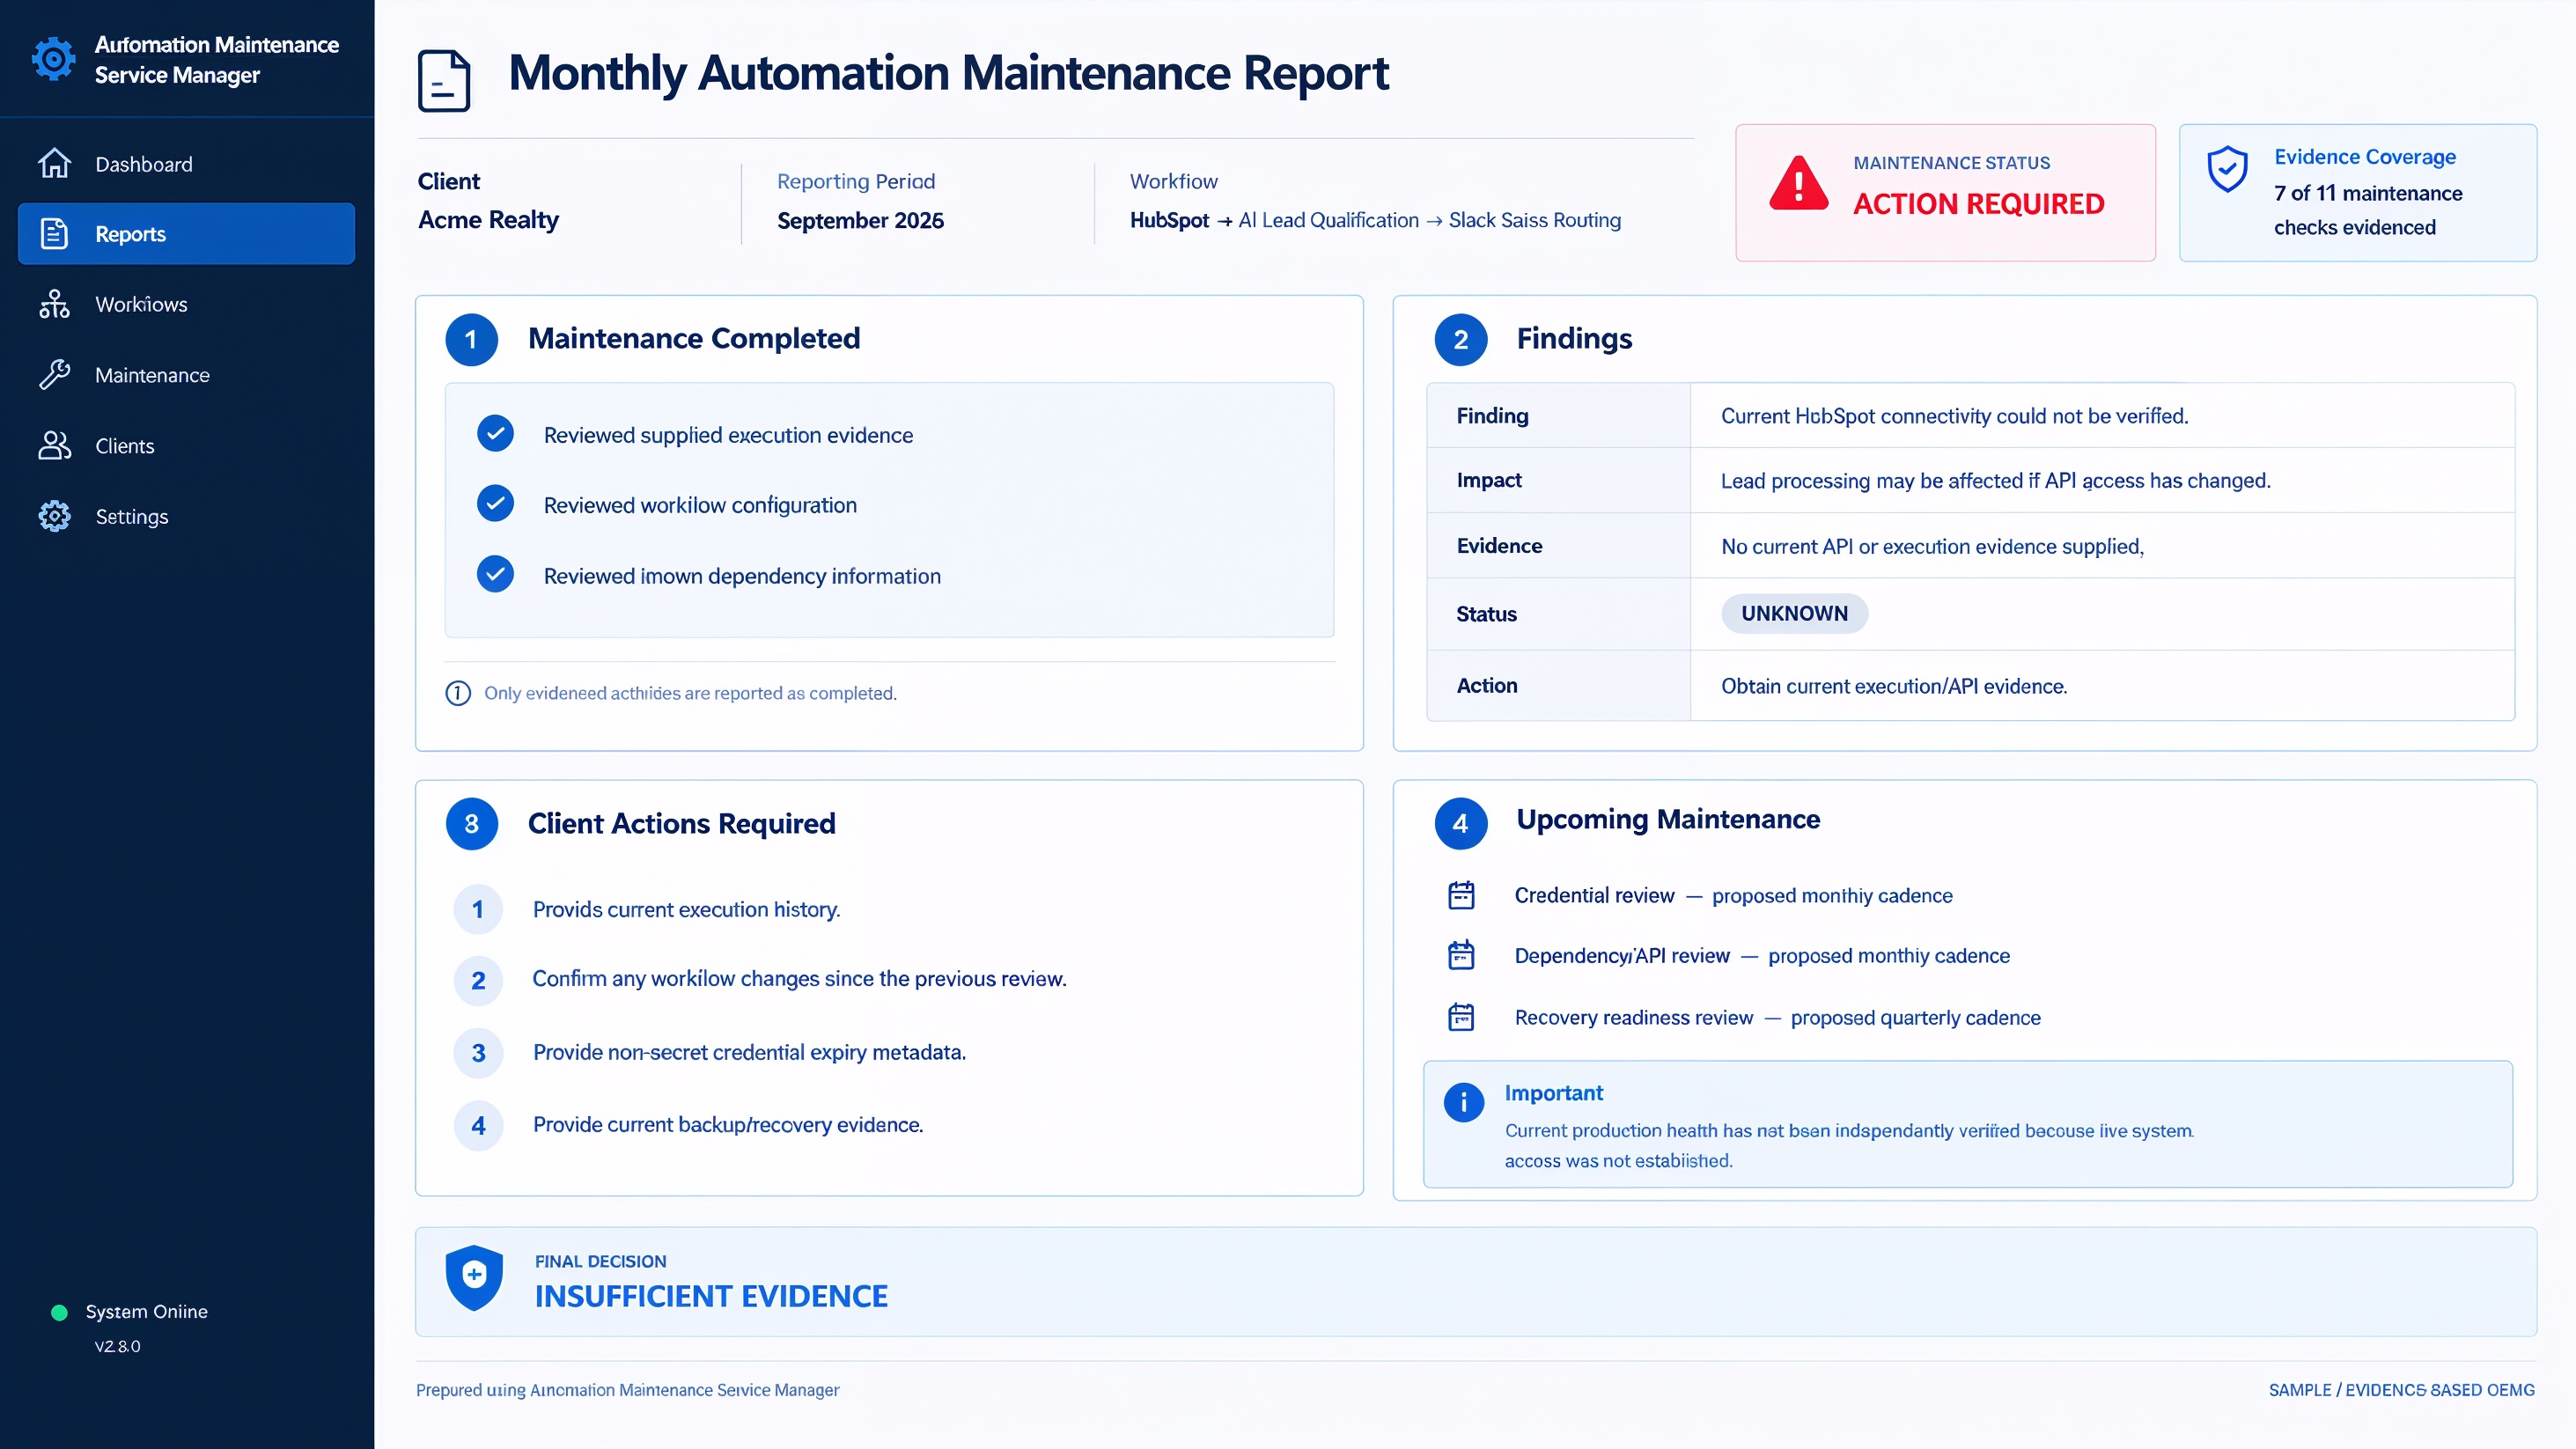Open Clients in the sidebar
This screenshot has height=1449, width=2576.
(186, 445)
